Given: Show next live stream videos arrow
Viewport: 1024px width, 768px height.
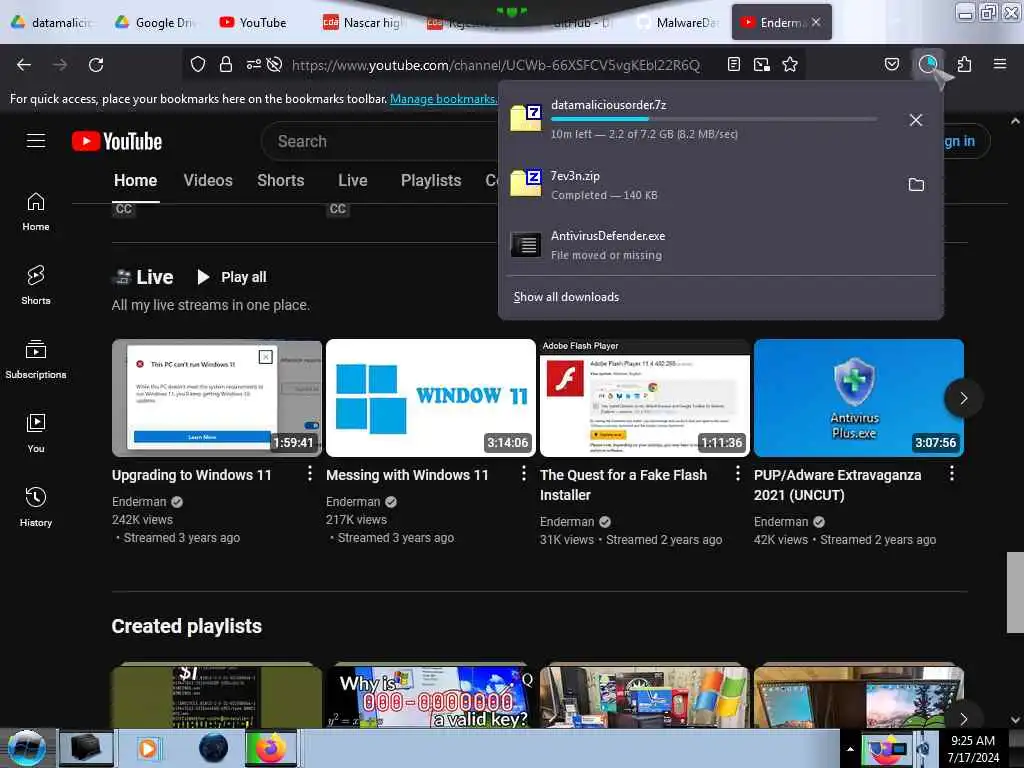Looking at the screenshot, I should click(x=963, y=398).
